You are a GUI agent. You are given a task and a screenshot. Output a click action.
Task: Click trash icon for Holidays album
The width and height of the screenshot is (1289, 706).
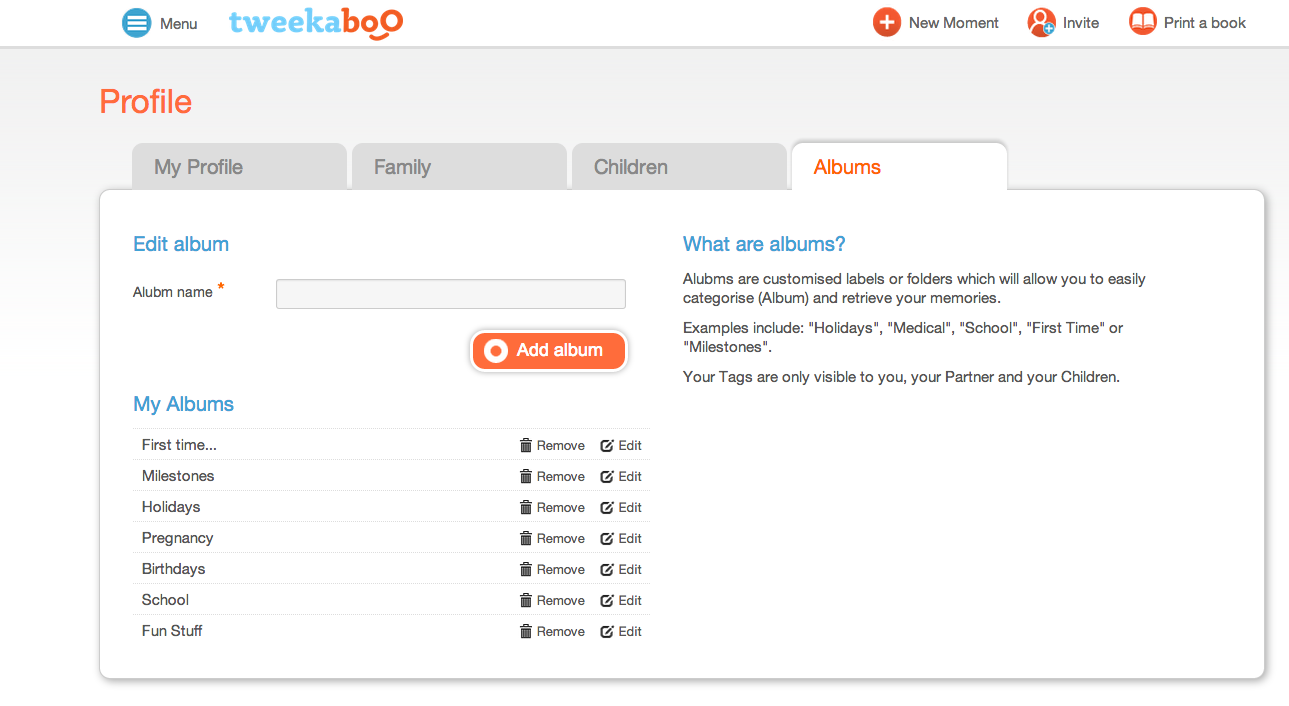(x=526, y=507)
